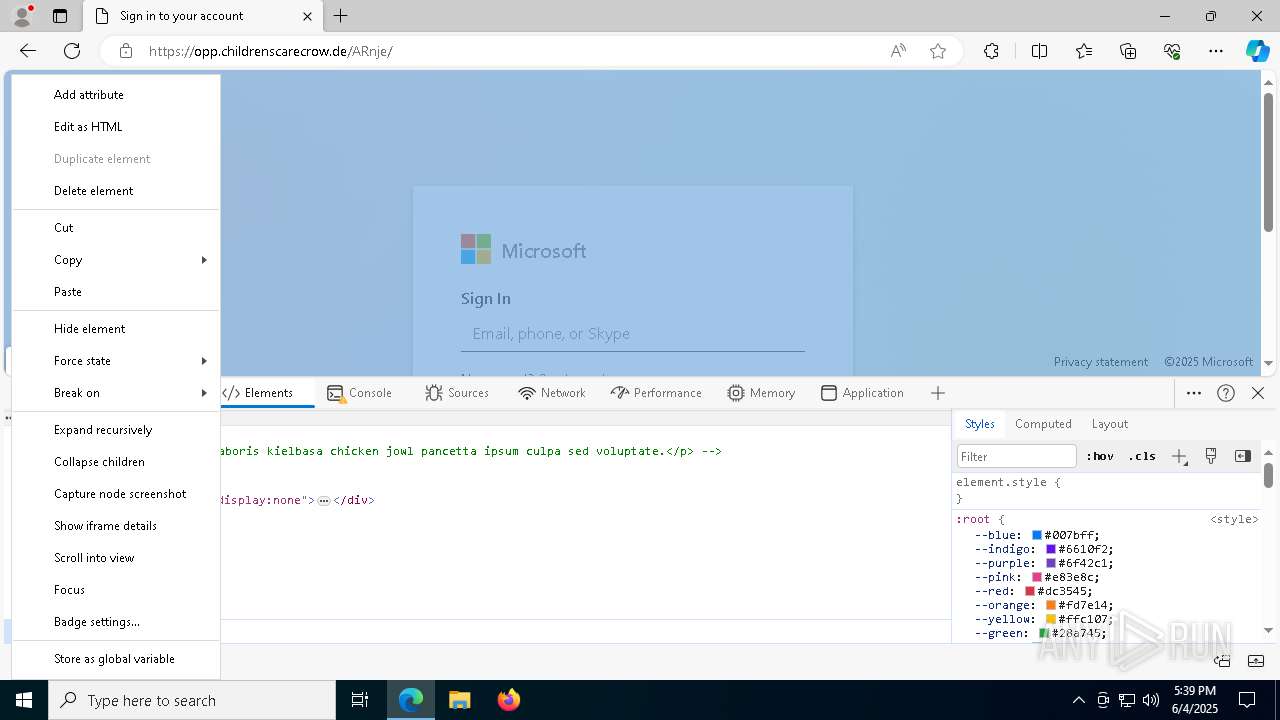Viewport: 1280px width, 720px height.
Task: Open DevTools customize ellipsis menu
Action: pyautogui.click(x=1194, y=393)
